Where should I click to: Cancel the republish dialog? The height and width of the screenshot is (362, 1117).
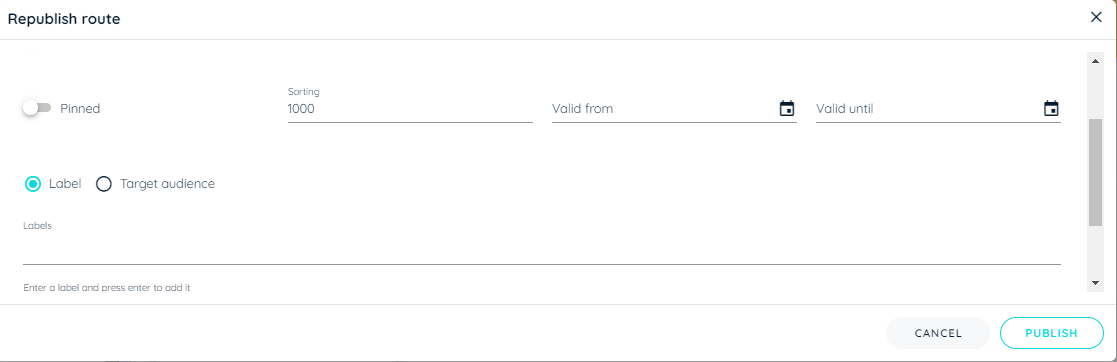[938, 333]
